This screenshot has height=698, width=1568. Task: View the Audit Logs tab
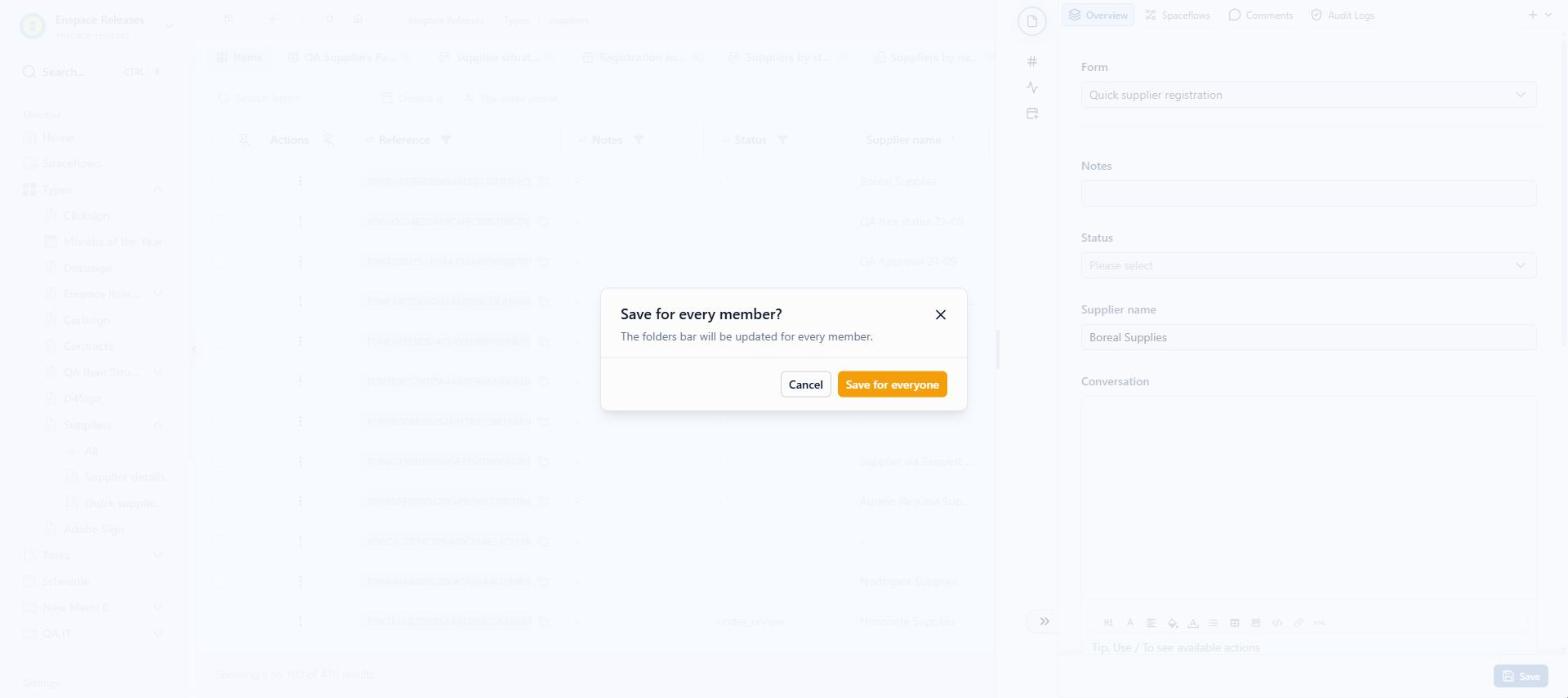pos(1342,15)
